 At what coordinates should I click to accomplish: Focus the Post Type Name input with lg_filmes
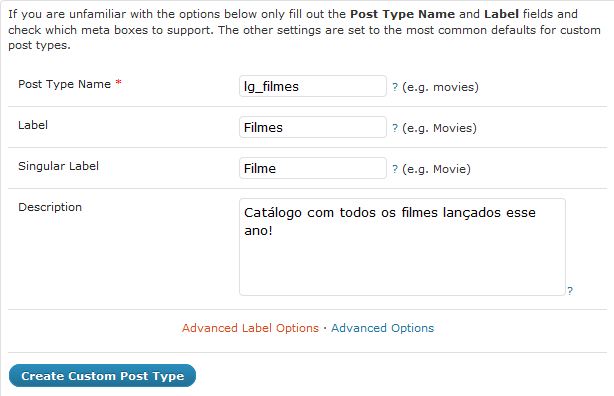point(312,86)
